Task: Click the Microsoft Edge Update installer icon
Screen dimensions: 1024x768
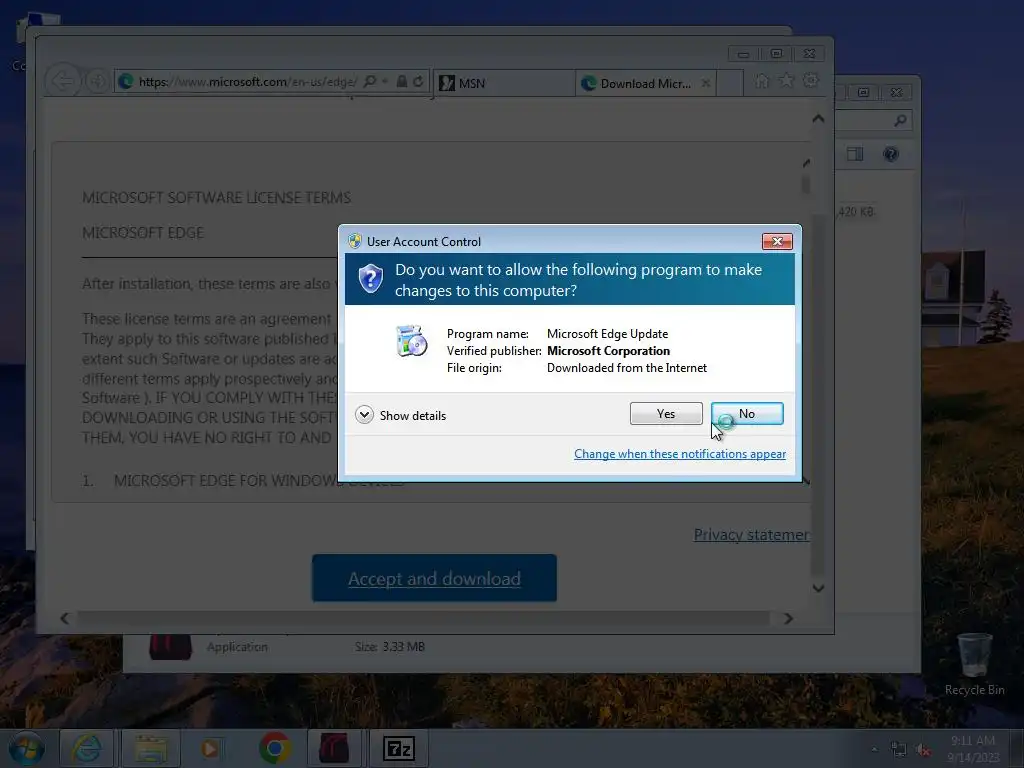Action: pyautogui.click(x=411, y=340)
